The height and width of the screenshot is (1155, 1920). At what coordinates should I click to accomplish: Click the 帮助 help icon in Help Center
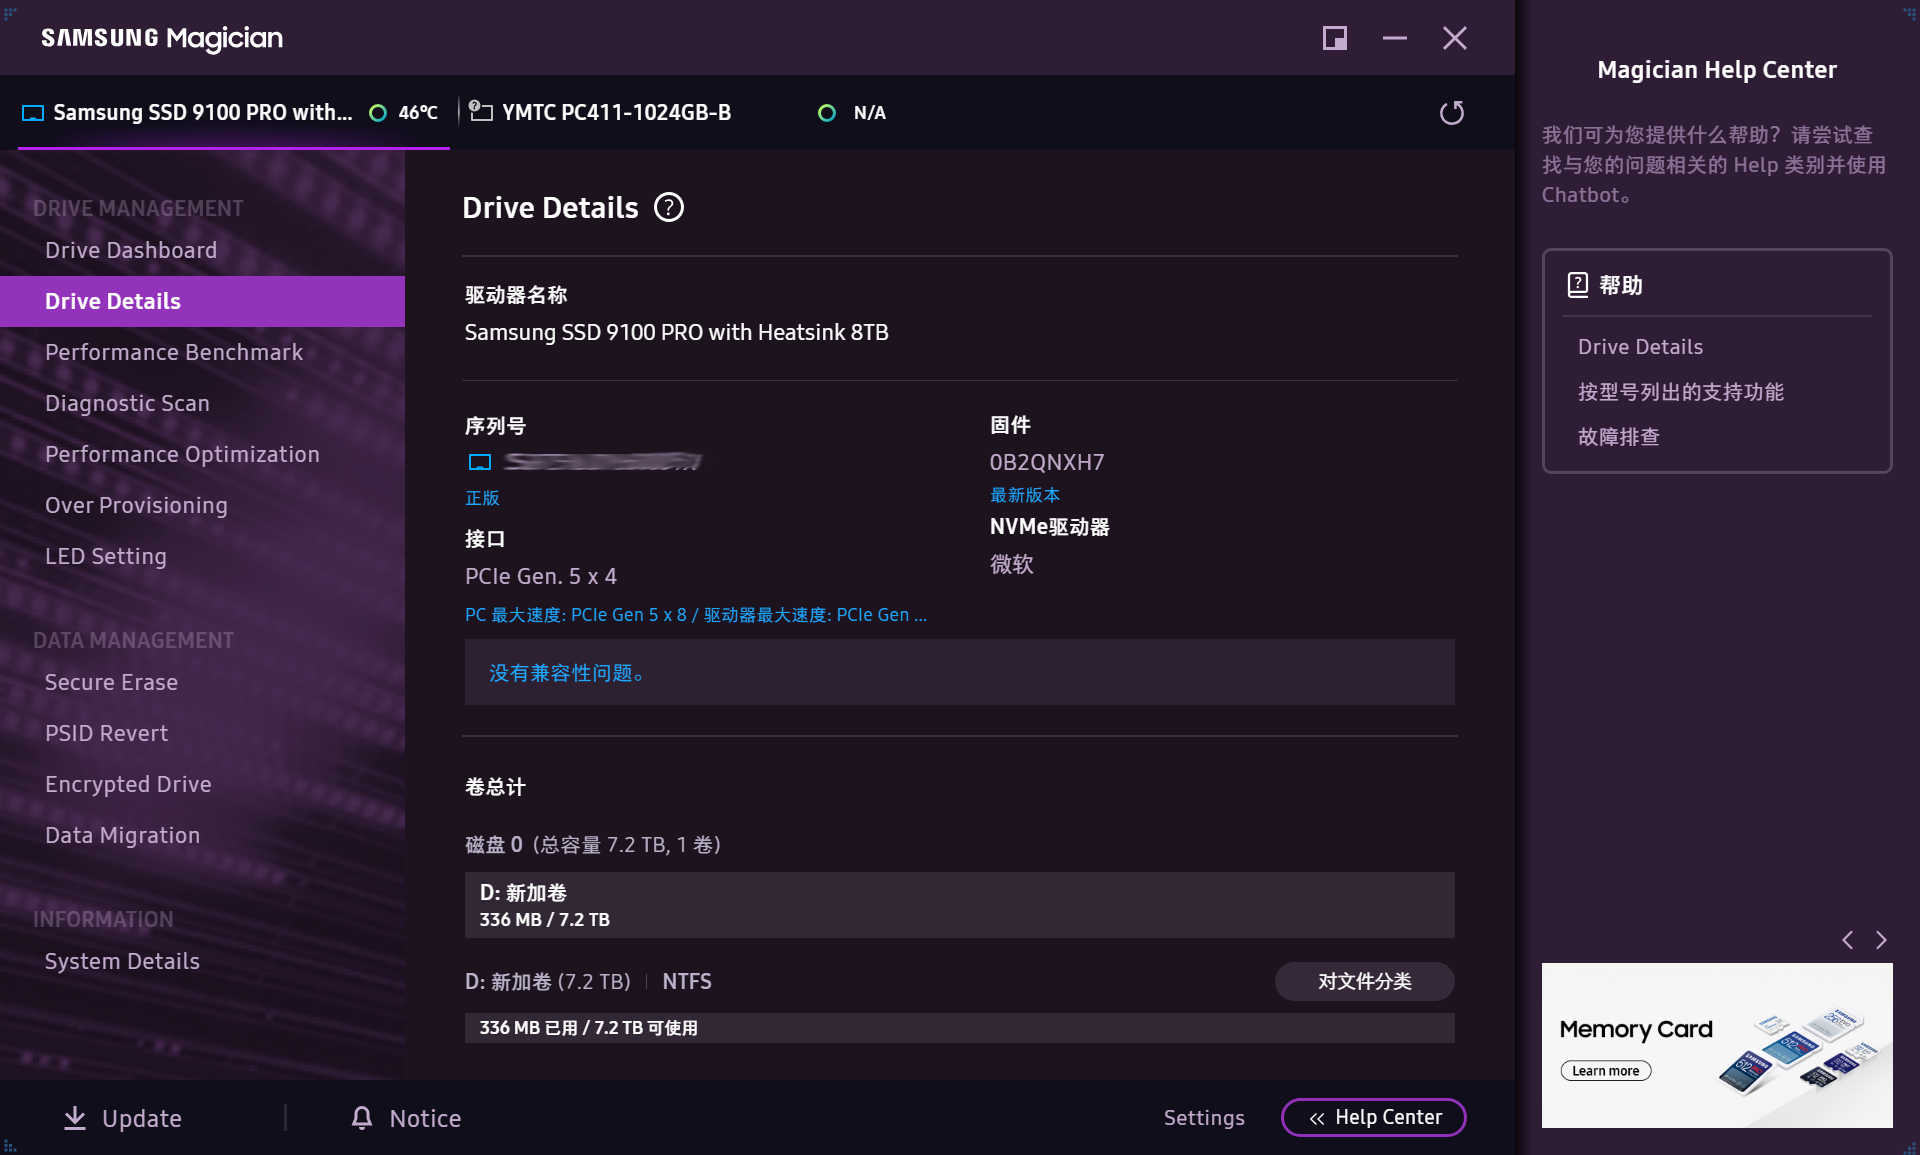tap(1577, 285)
